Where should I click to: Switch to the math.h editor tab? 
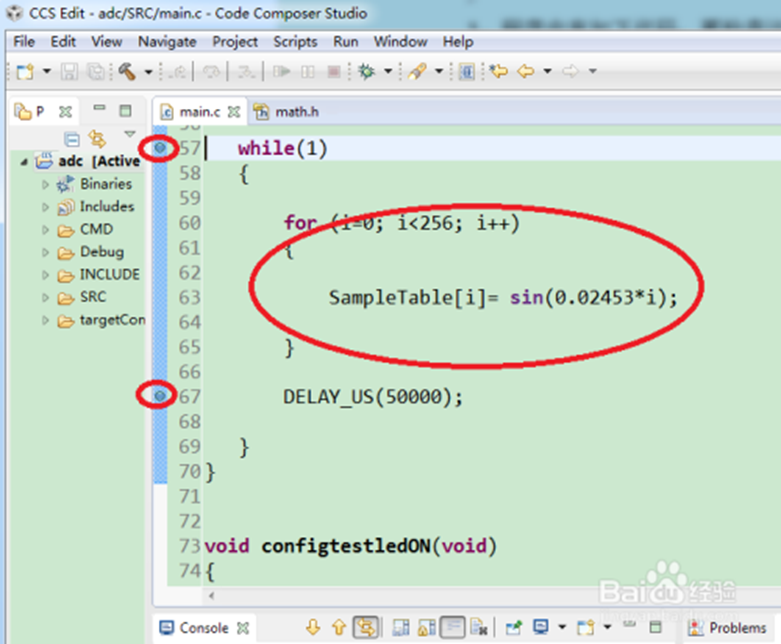[295, 111]
